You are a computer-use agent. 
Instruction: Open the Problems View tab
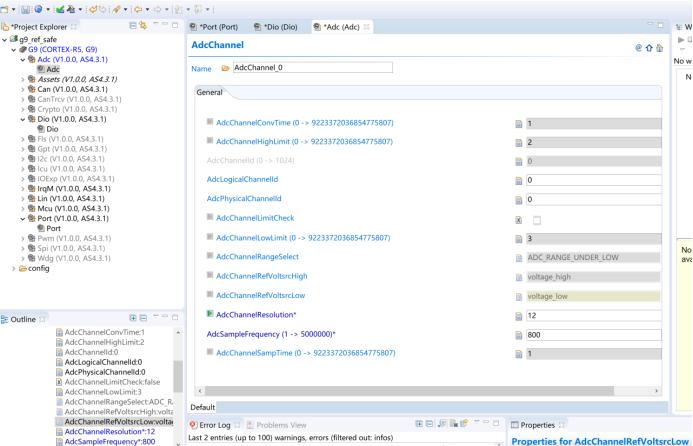(277, 425)
